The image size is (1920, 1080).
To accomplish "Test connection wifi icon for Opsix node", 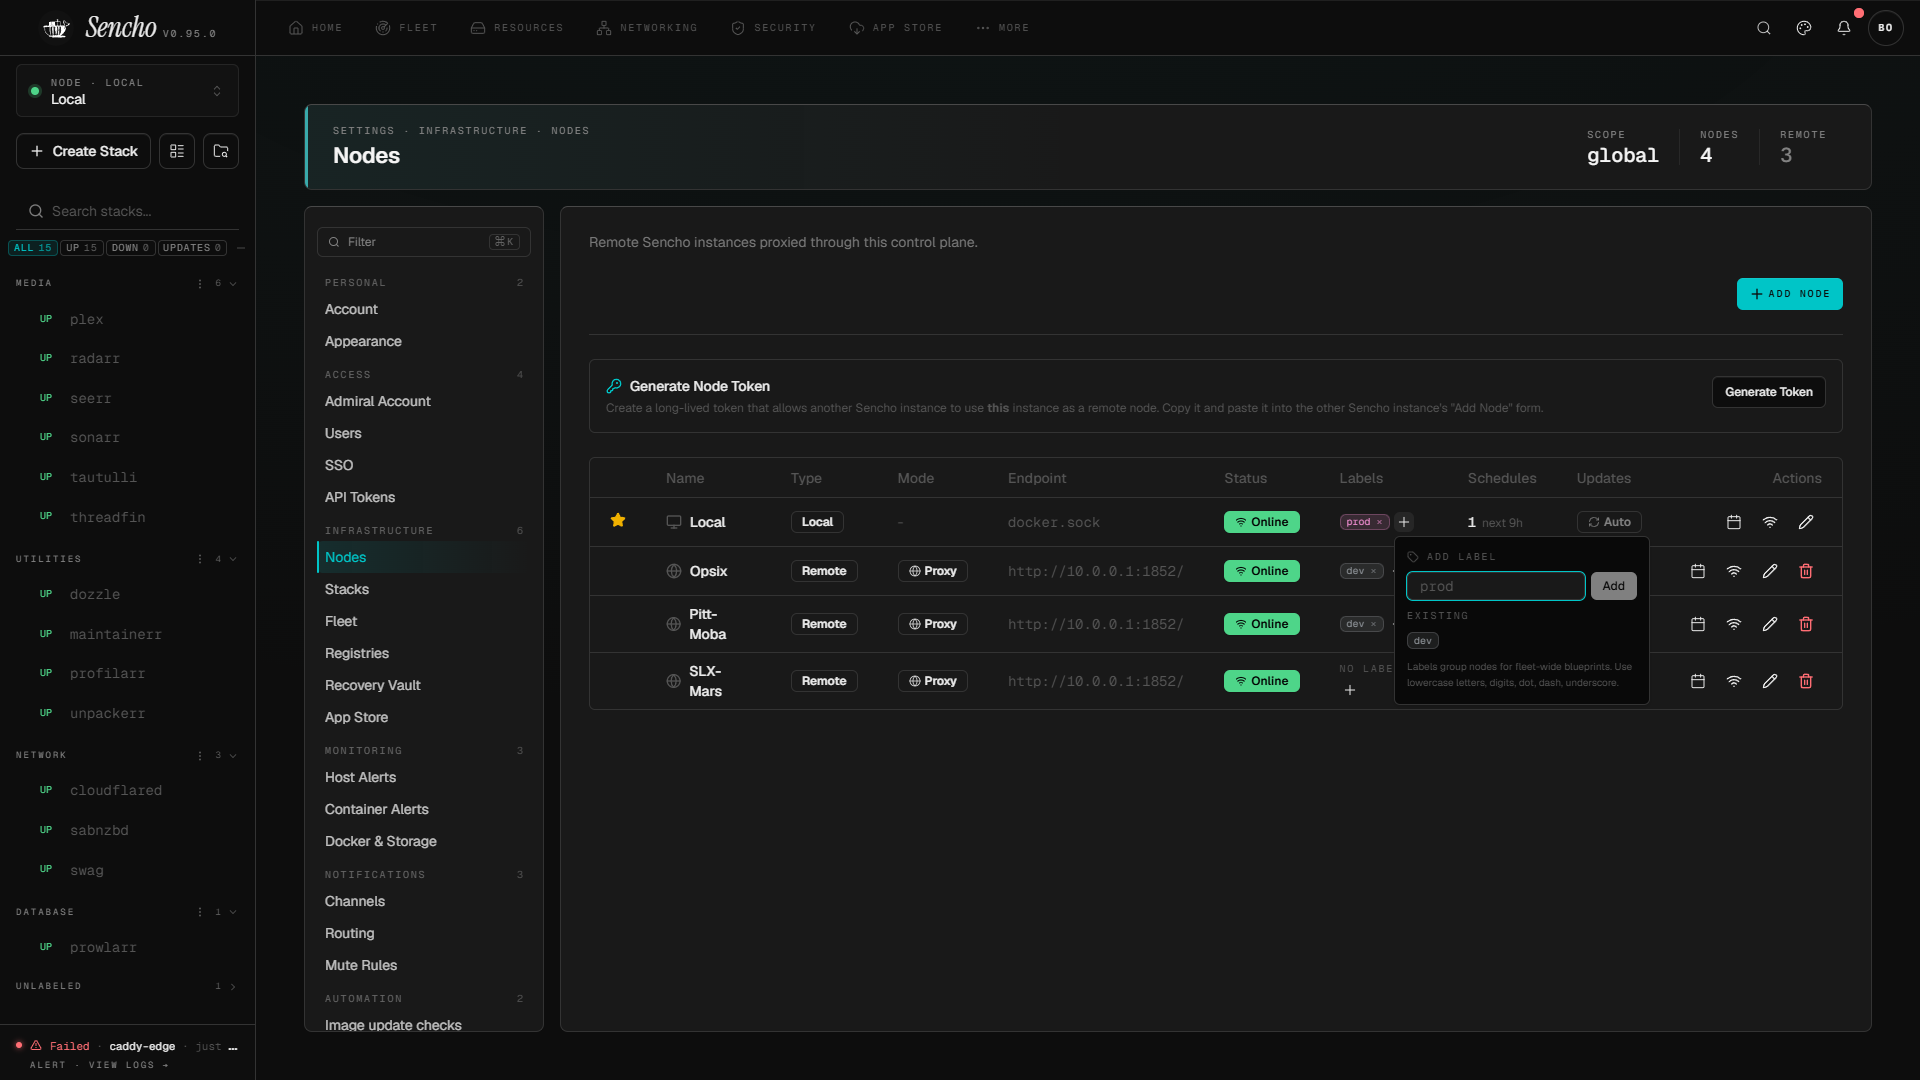I will click(x=1734, y=571).
